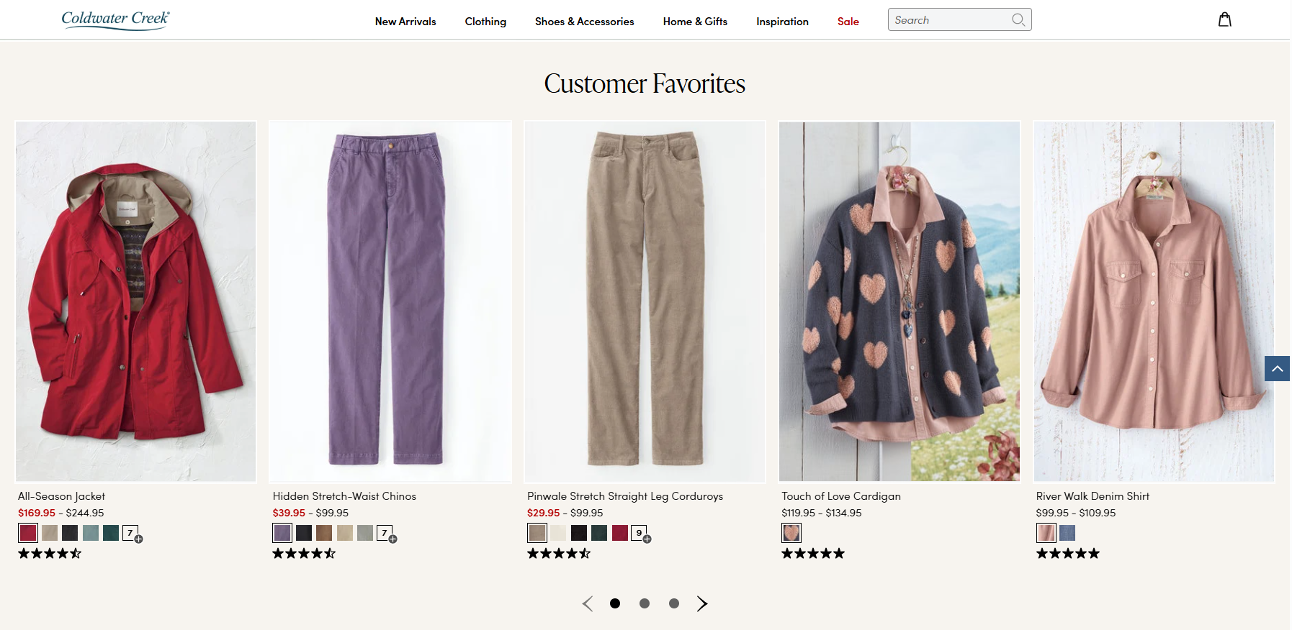Screen dimensions: 1293x631
Task: Select the second carousel page dot
Action: 644,603
